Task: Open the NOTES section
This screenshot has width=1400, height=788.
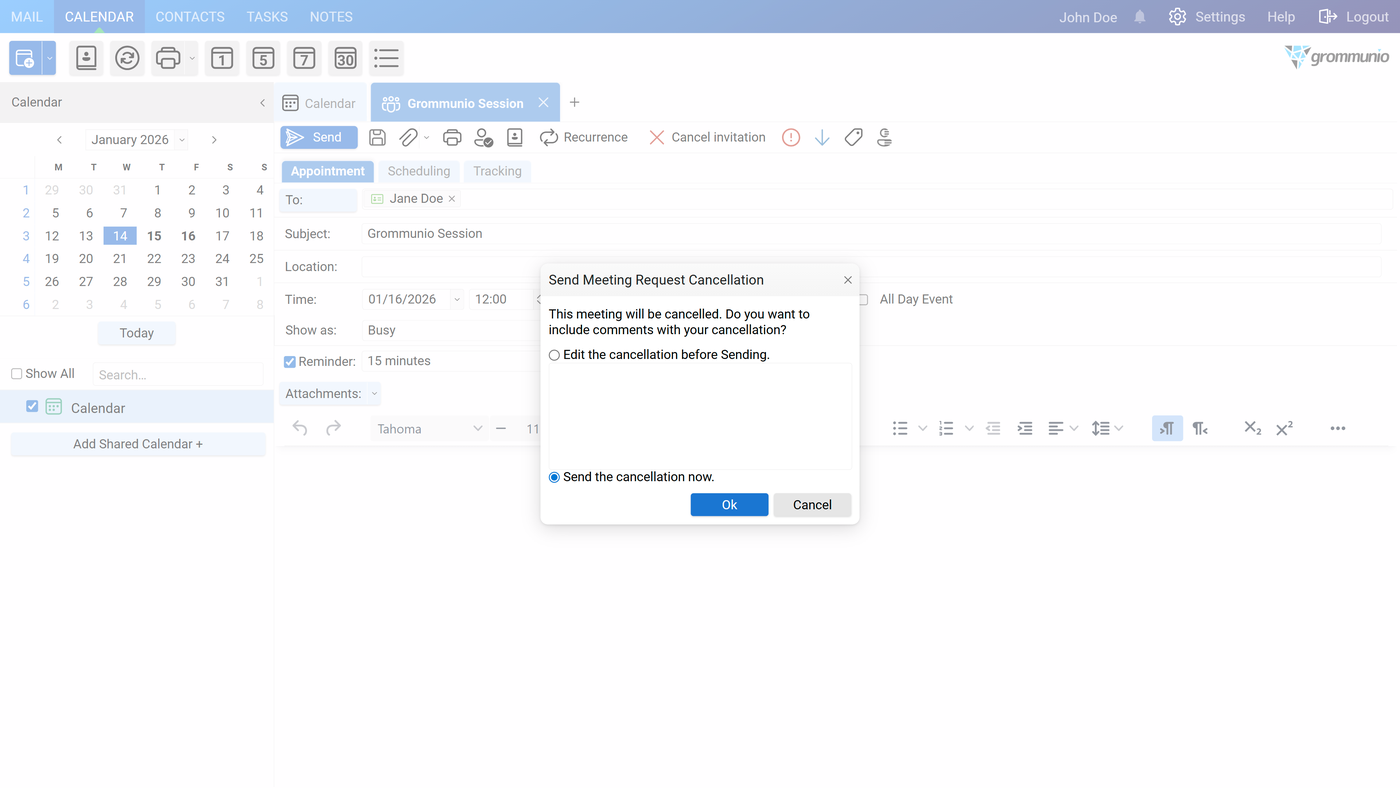Action: tap(331, 17)
